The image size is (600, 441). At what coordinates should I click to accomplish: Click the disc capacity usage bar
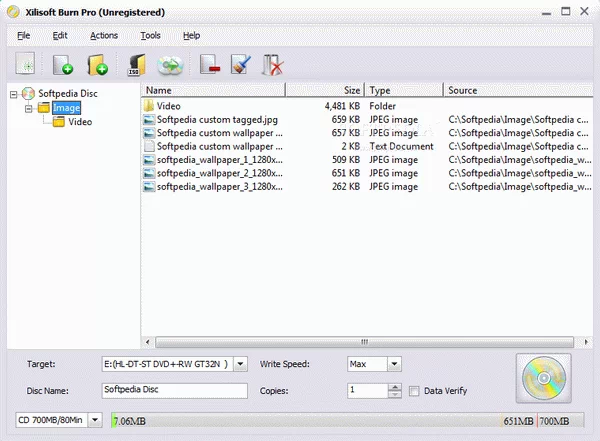(348, 420)
